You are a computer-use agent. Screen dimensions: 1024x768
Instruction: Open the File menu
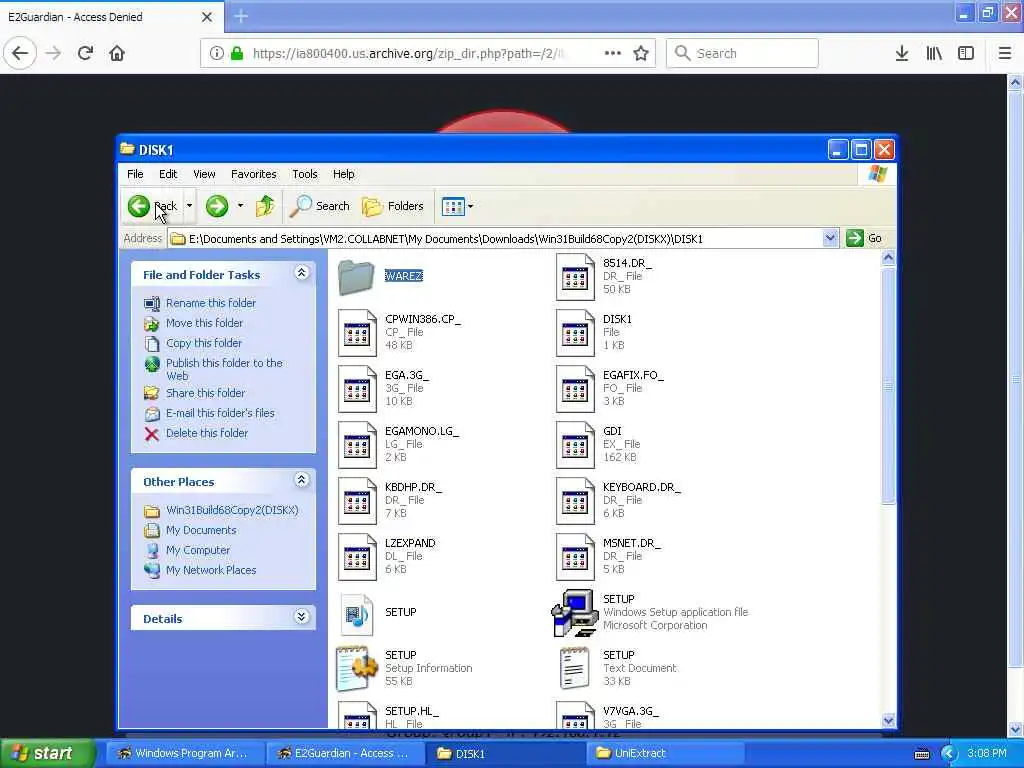[135, 174]
